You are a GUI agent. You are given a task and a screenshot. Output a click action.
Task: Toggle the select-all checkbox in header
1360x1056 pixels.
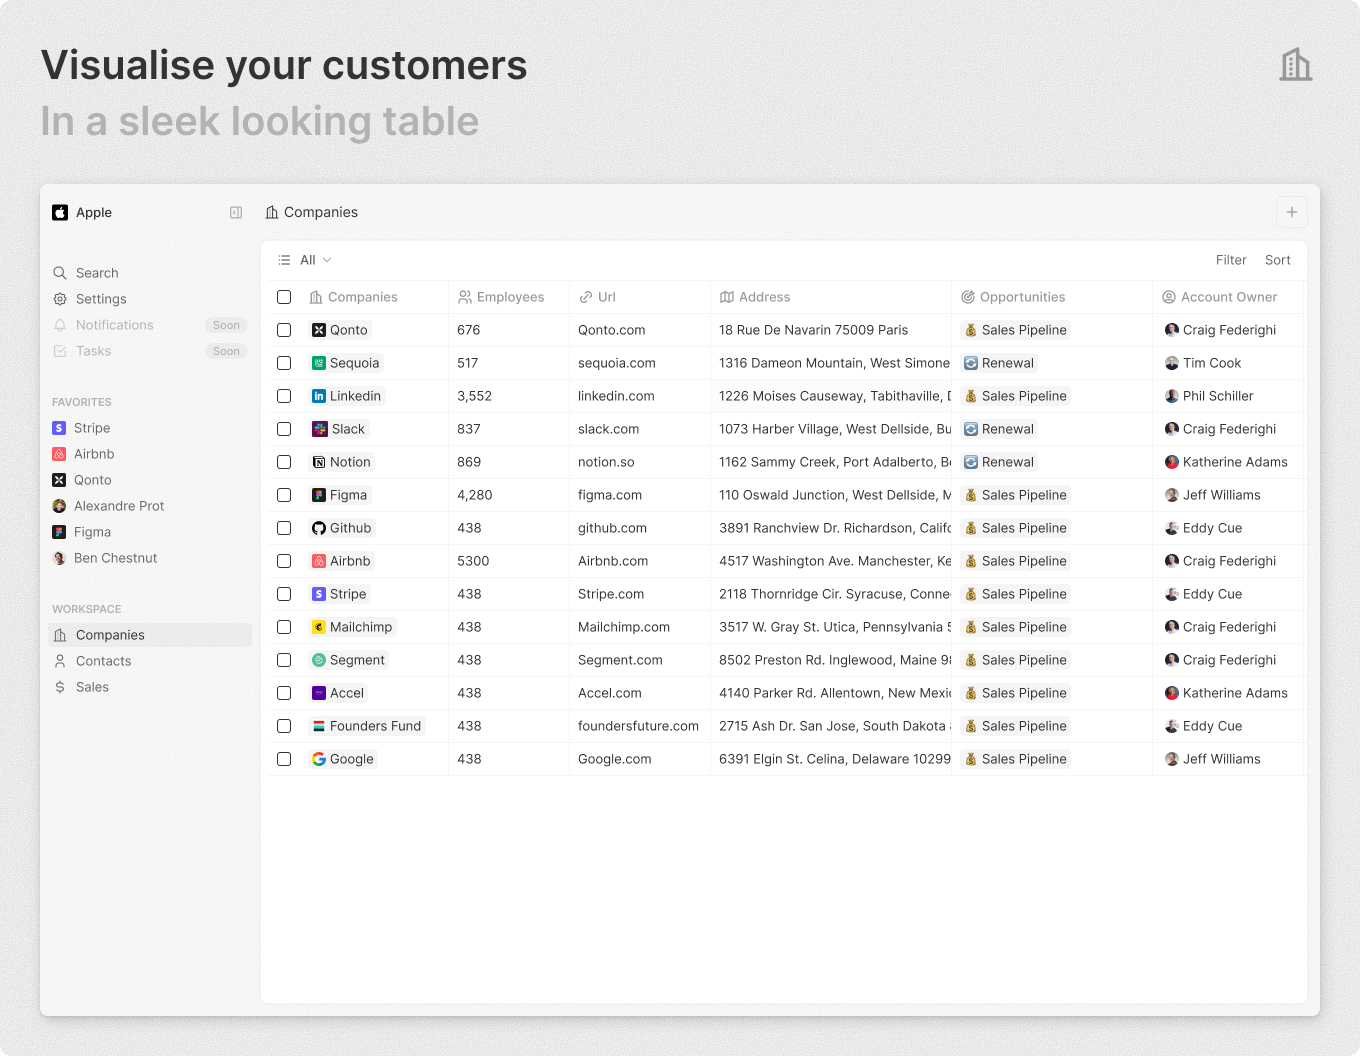click(284, 297)
